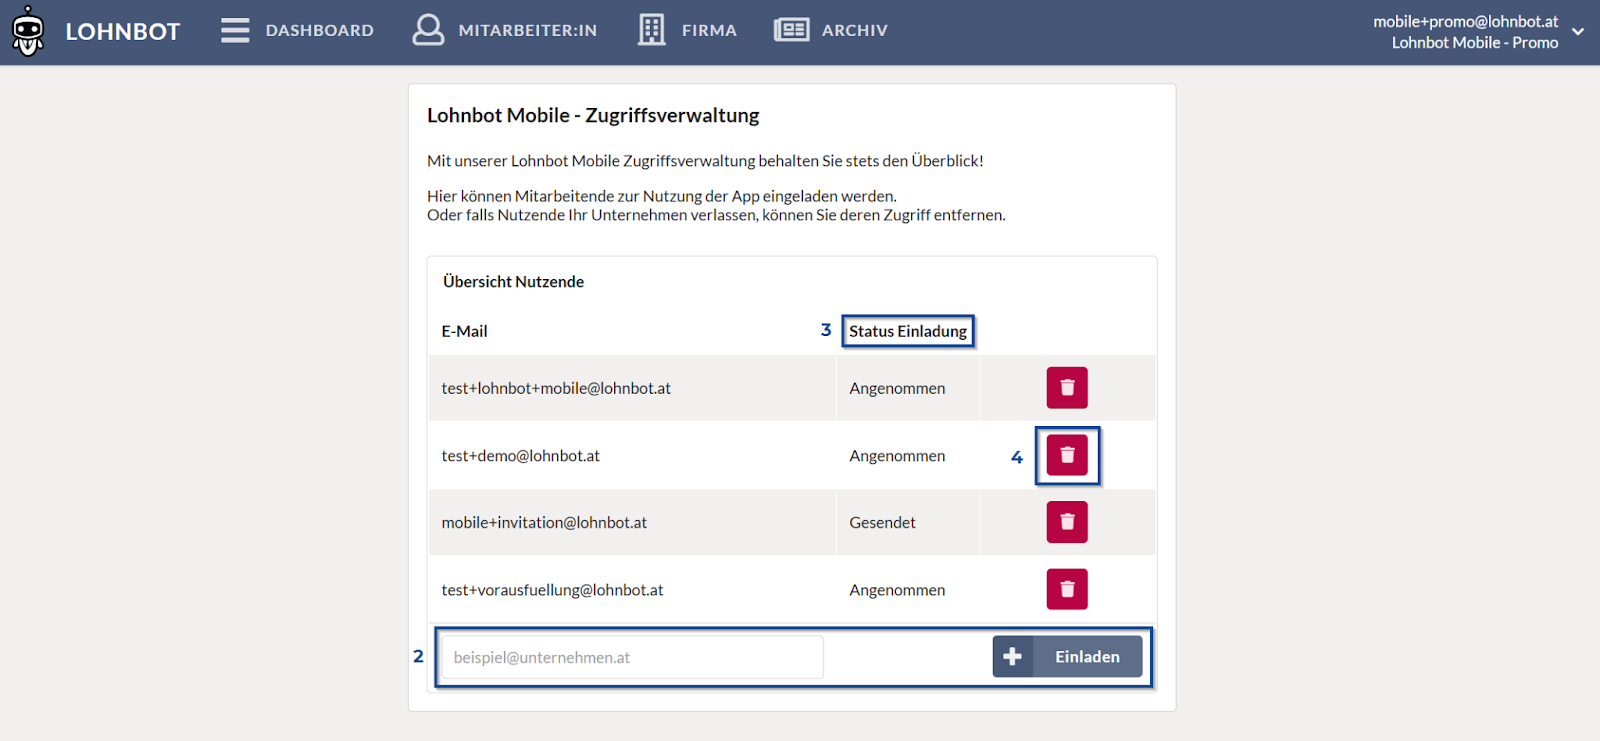Delete access for test+lohnbot+mobile@lohnbot.at
Viewport: 1600px width, 741px height.
tap(1067, 388)
